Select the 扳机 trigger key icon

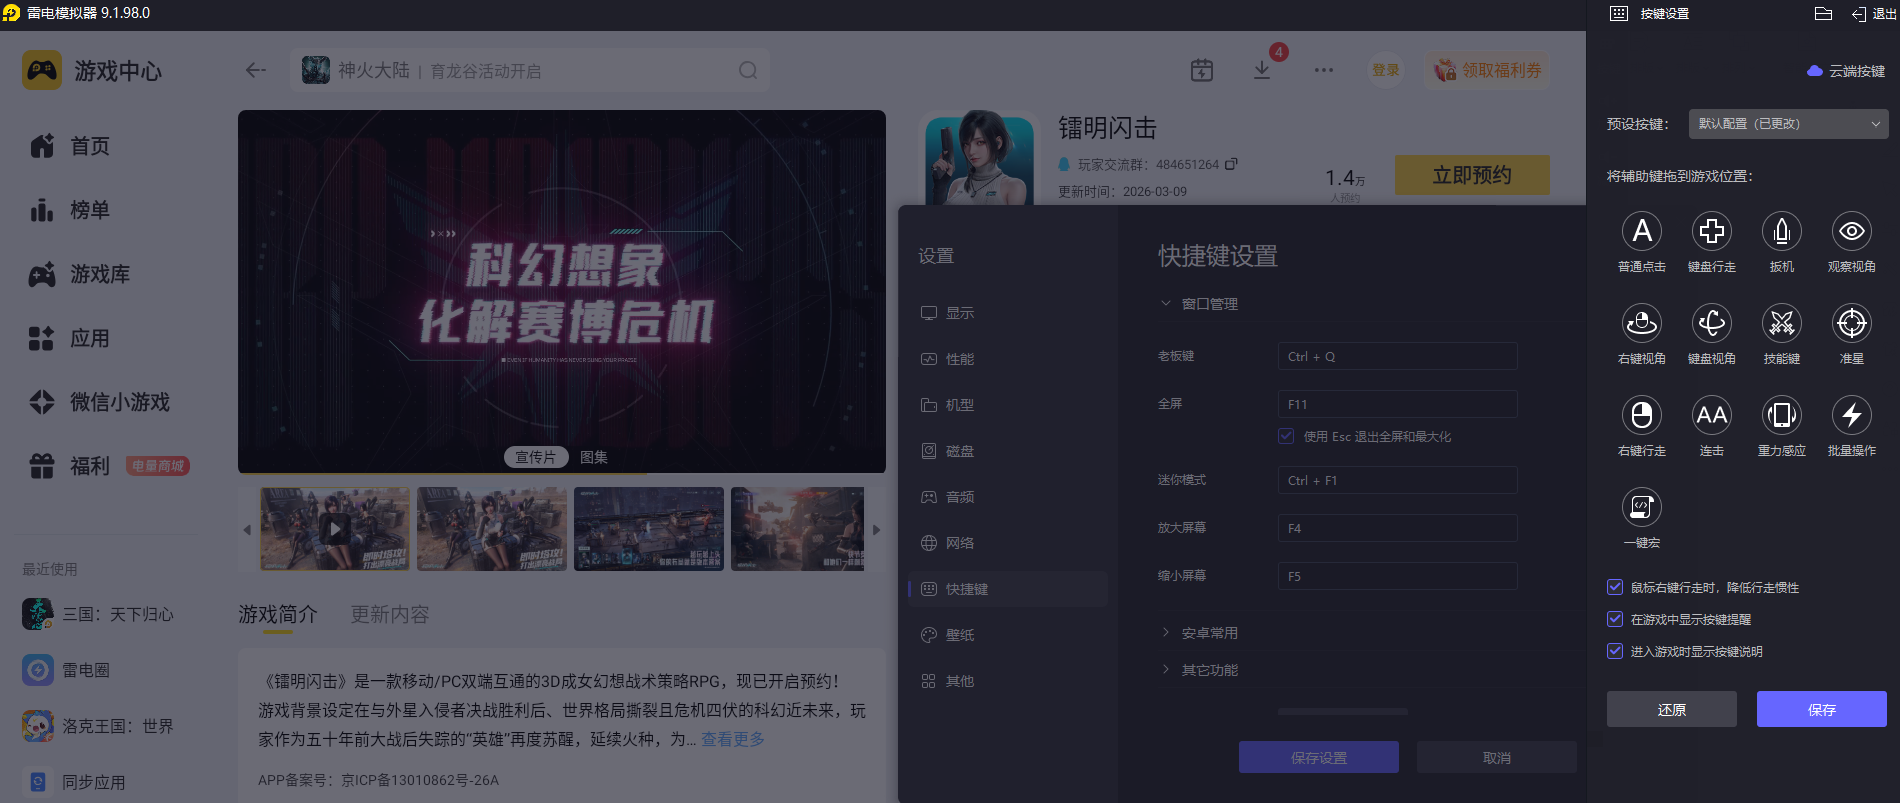[x=1781, y=231]
